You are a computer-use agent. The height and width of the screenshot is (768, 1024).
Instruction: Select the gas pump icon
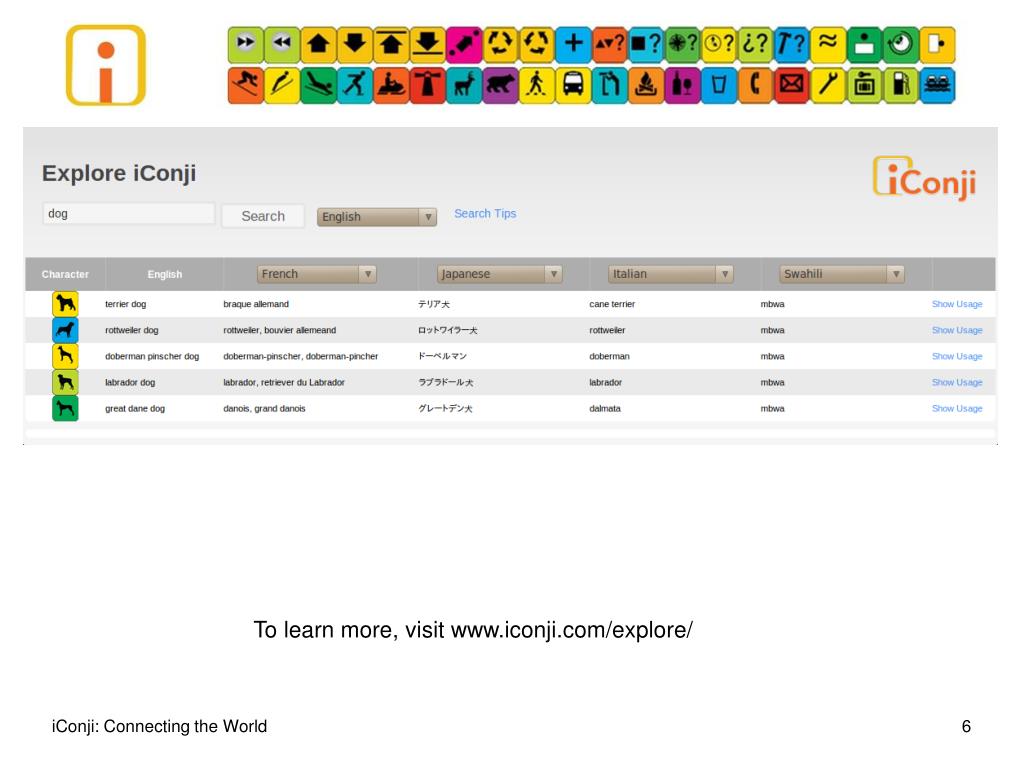901,85
